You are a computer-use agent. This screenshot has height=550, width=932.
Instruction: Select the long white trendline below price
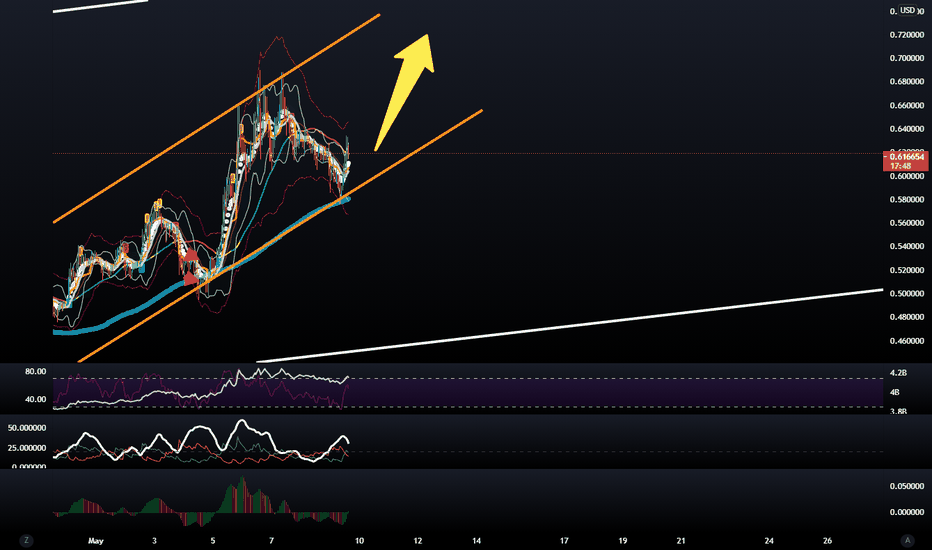coord(569,326)
